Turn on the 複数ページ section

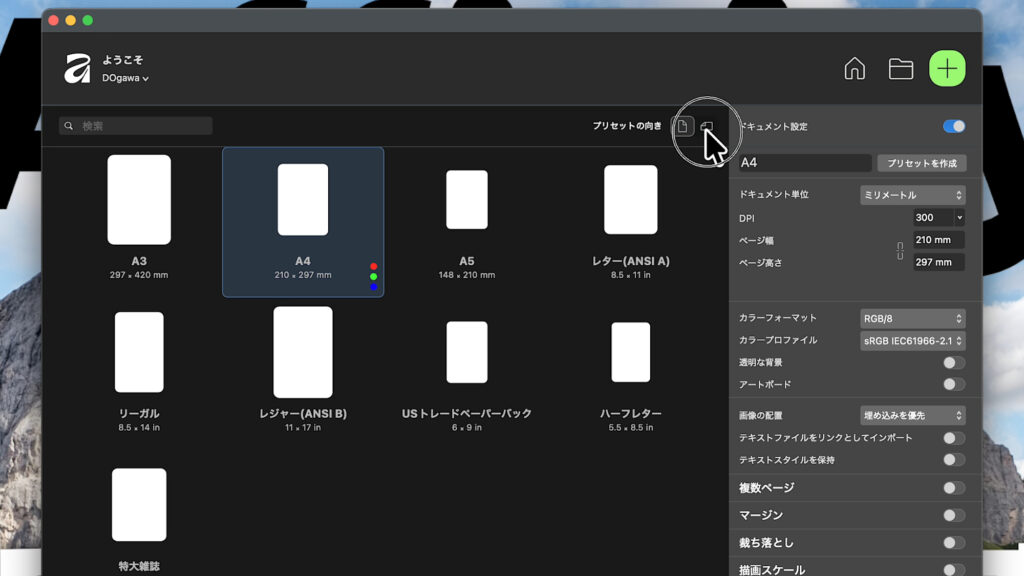tap(954, 488)
